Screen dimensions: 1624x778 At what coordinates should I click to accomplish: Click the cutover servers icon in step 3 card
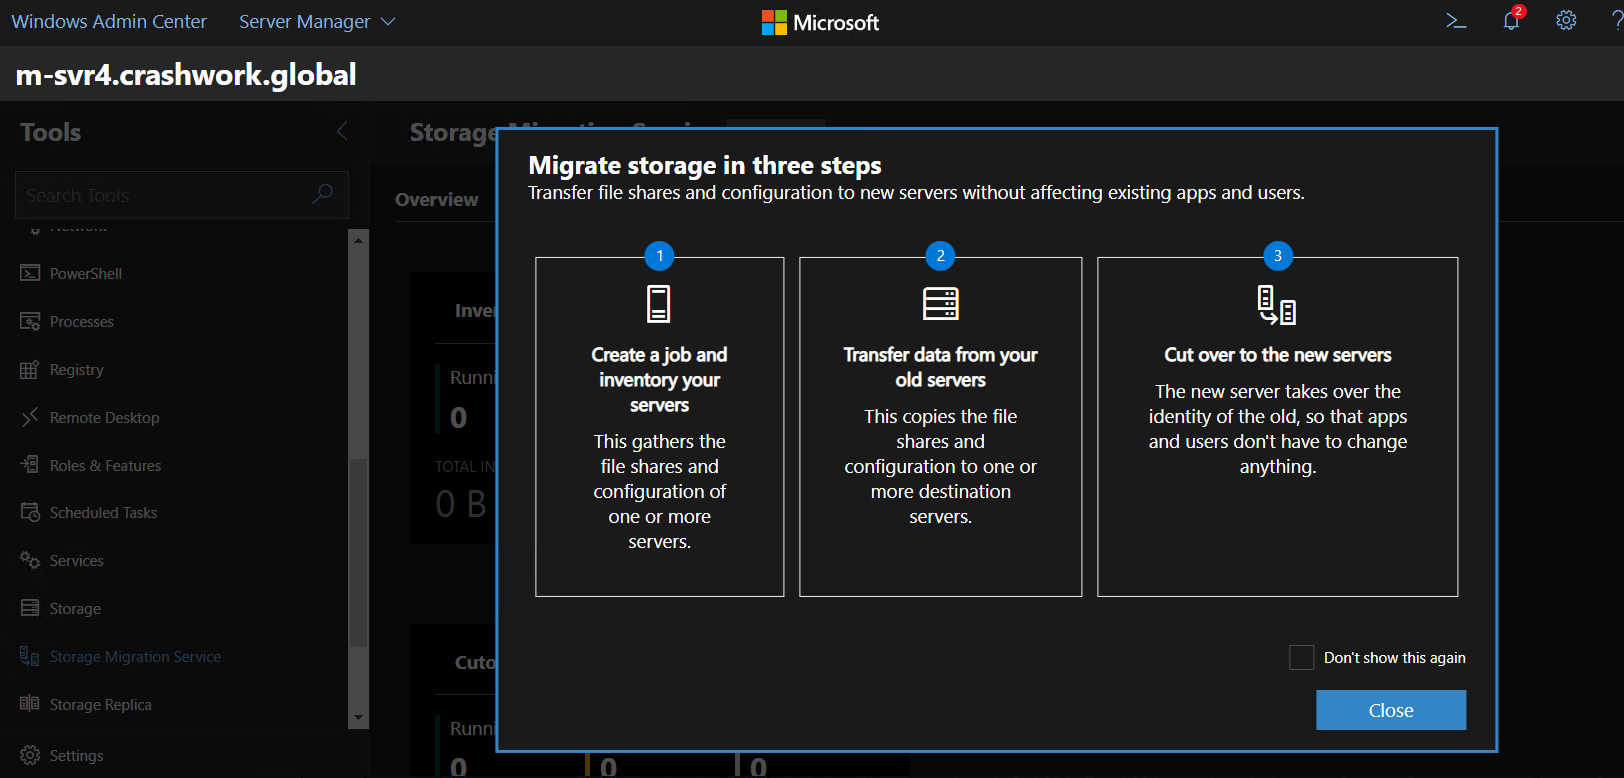coord(1277,305)
